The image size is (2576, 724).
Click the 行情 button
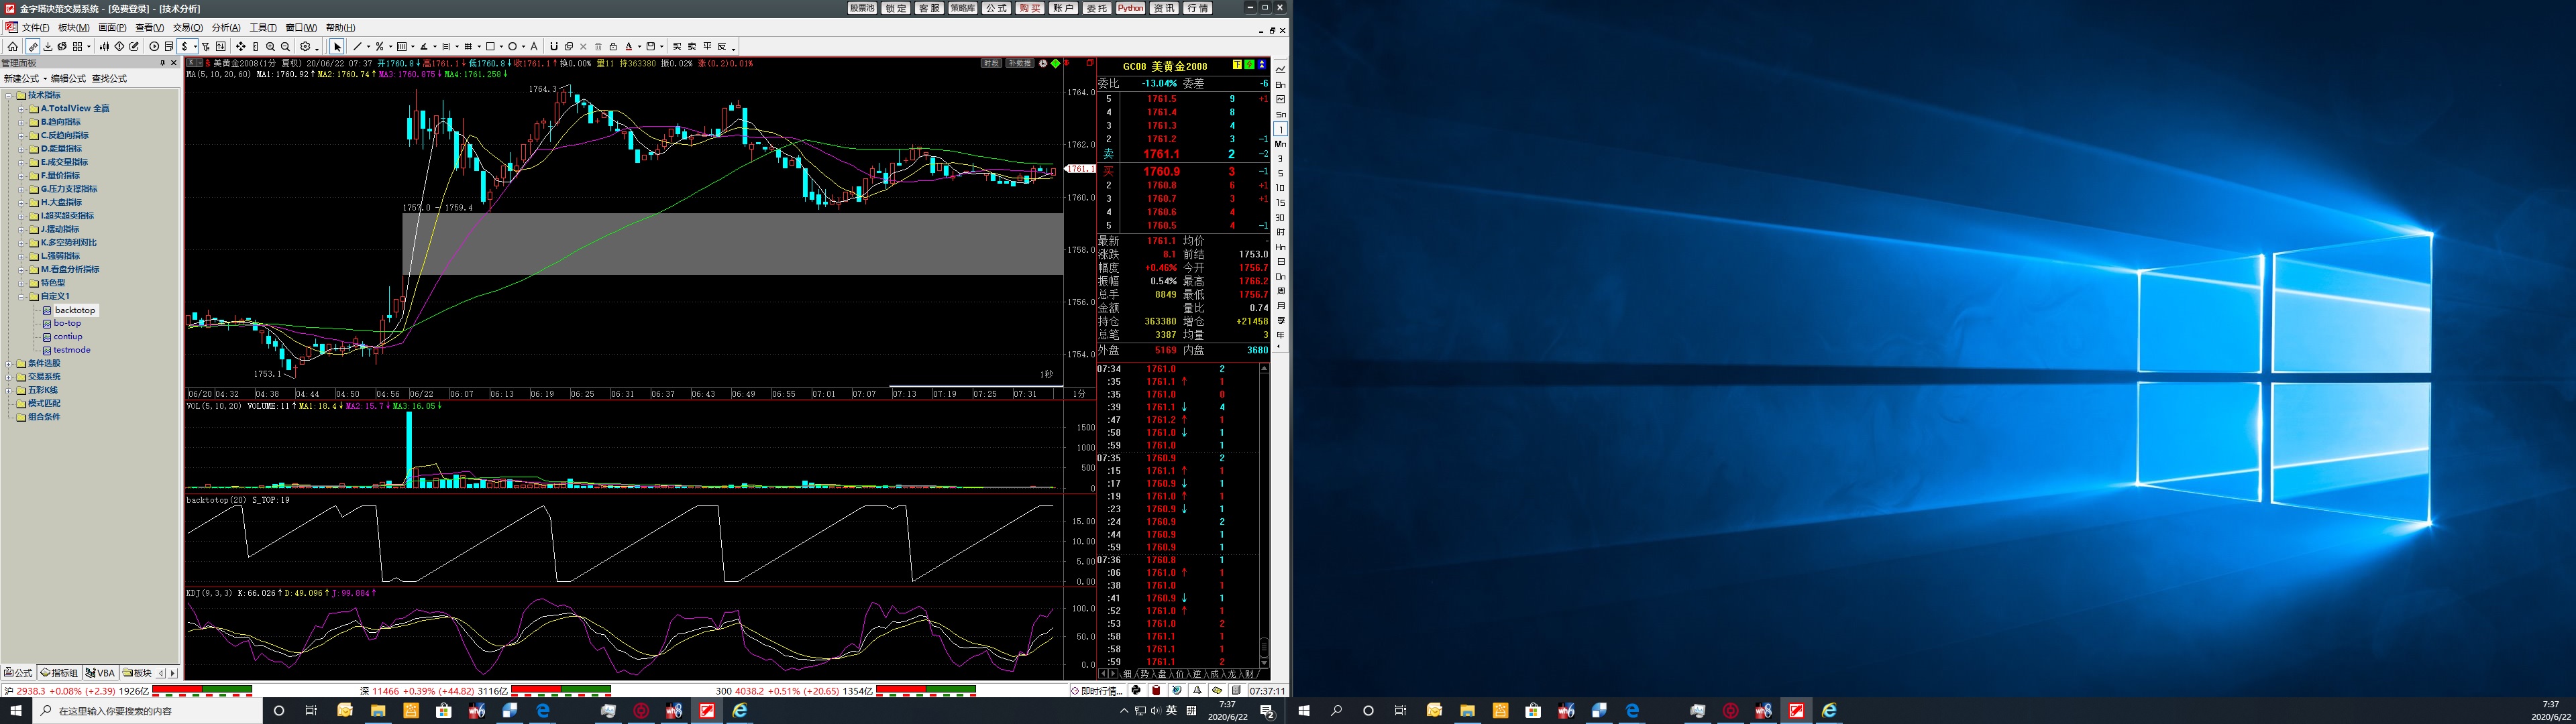tap(1198, 8)
